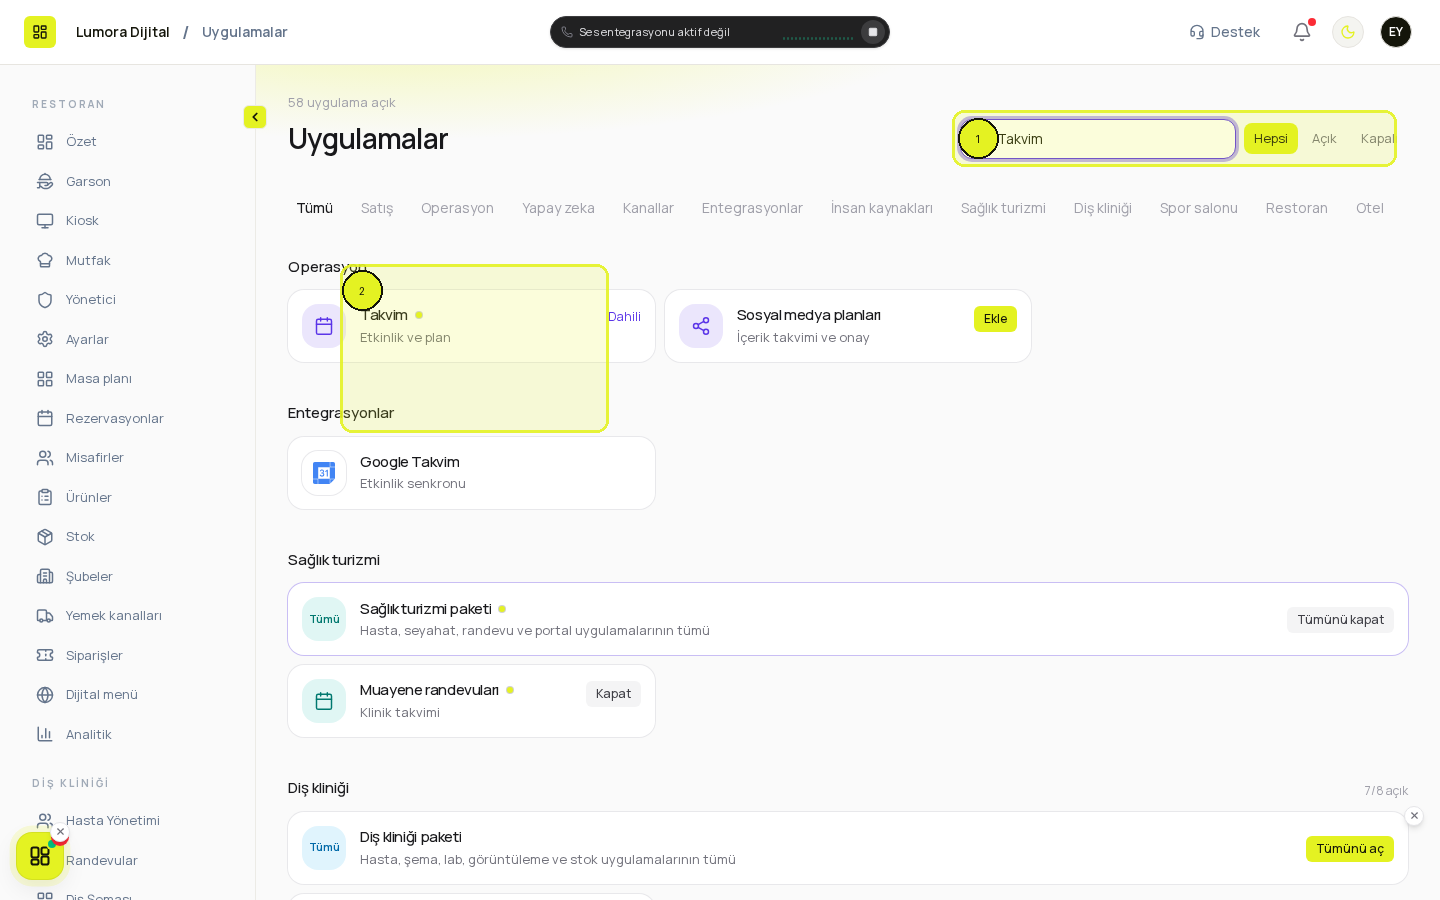Select the Kapalı filter option
Image resolution: width=1440 pixels, height=900 pixels.
[x=1377, y=139]
